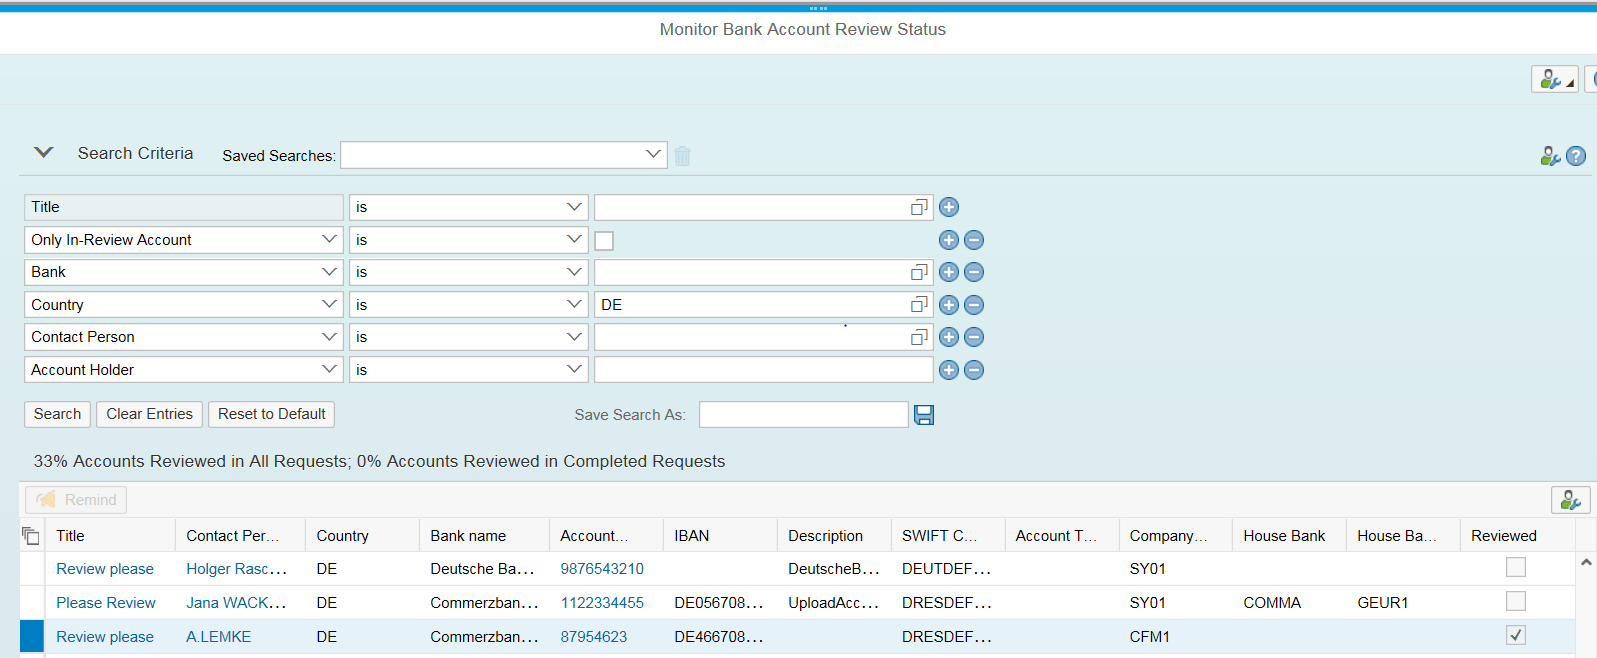Sort by the Bank name column header
1597x658 pixels.
coord(468,536)
